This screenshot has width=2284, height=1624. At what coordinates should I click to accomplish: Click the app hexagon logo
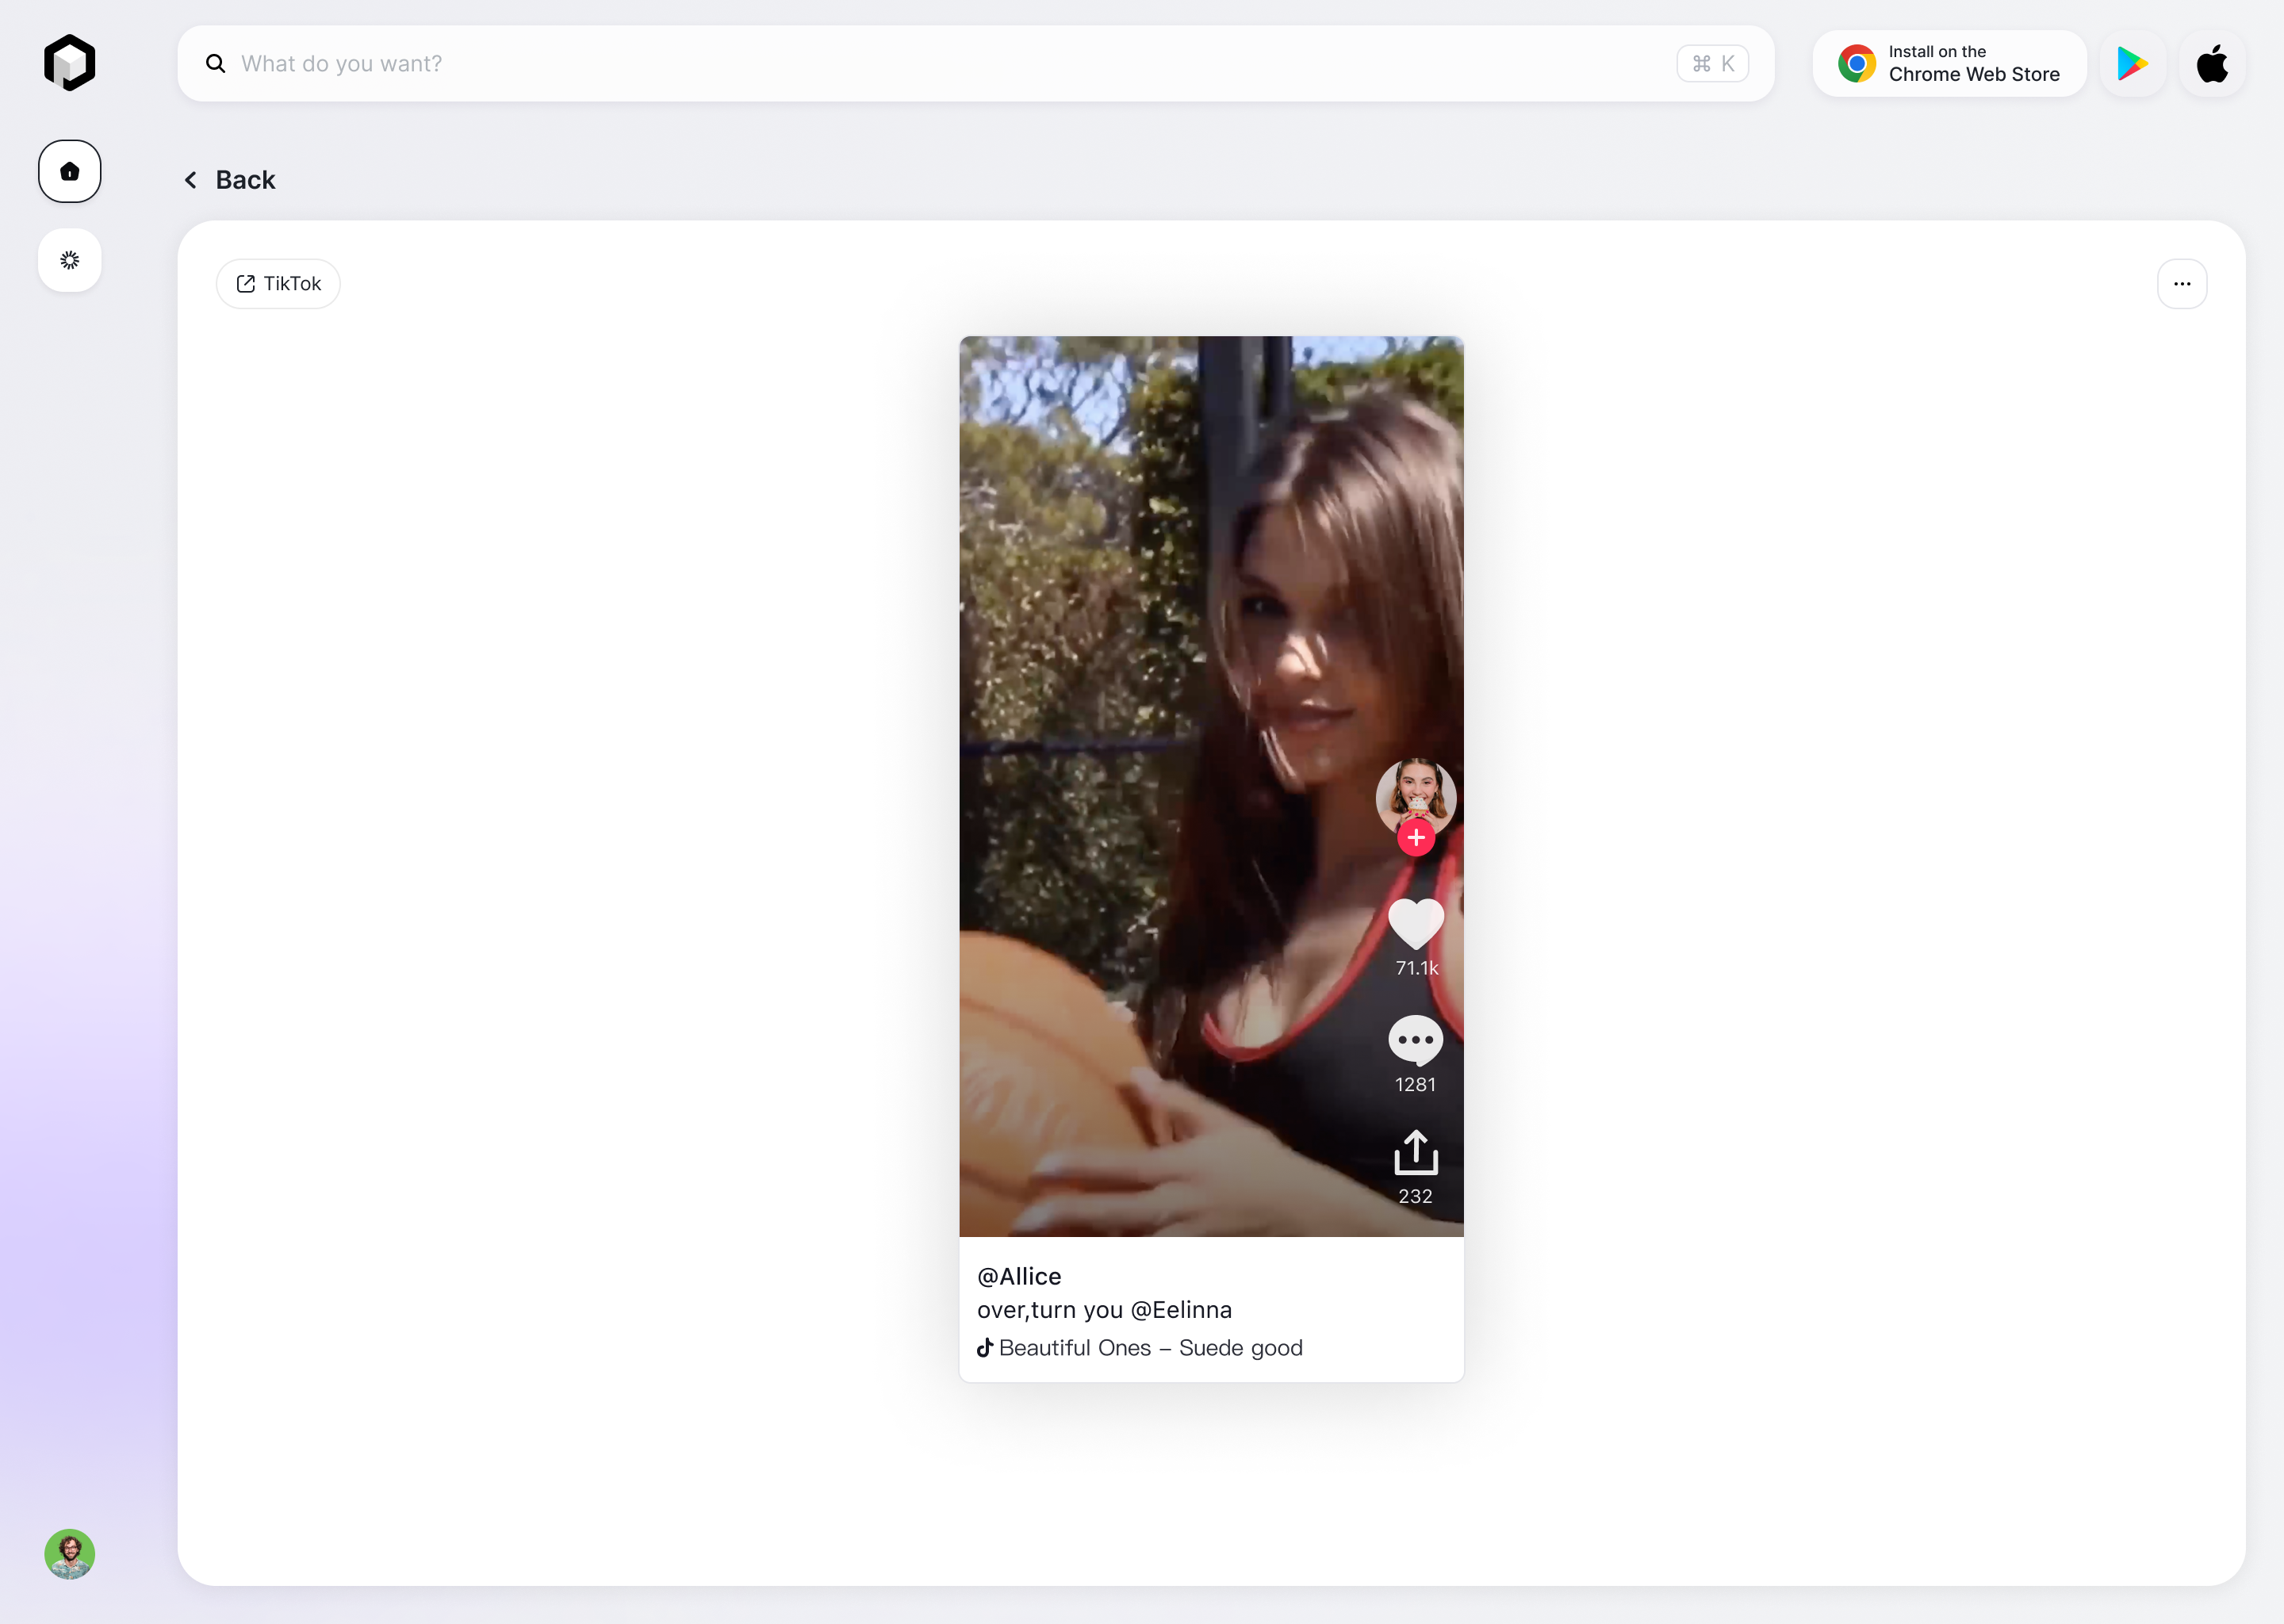coord(69,63)
